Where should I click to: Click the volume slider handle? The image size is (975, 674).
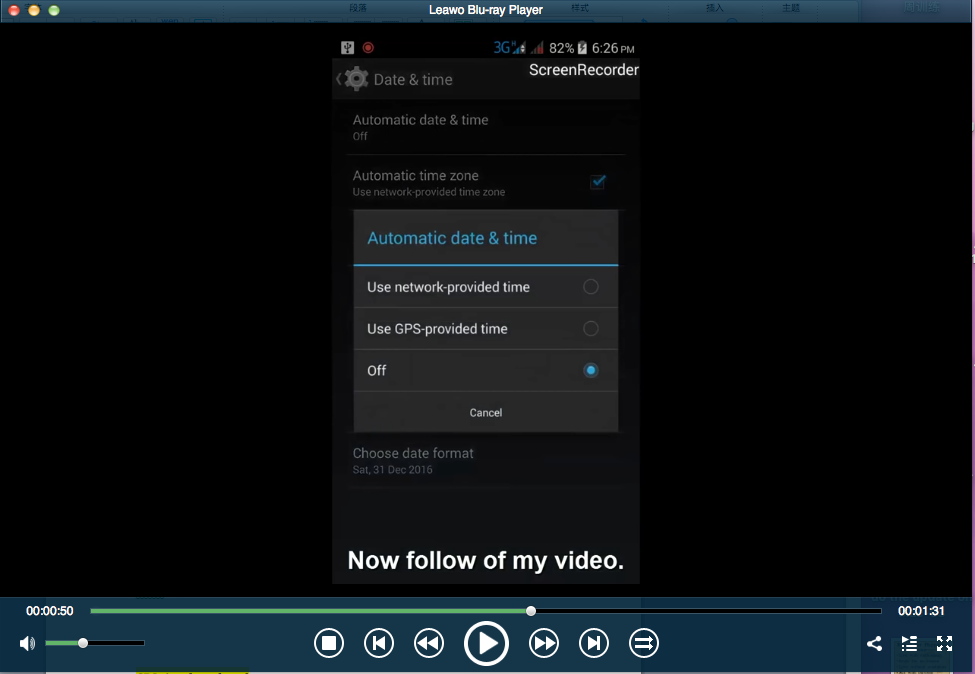pyautogui.click(x=83, y=643)
